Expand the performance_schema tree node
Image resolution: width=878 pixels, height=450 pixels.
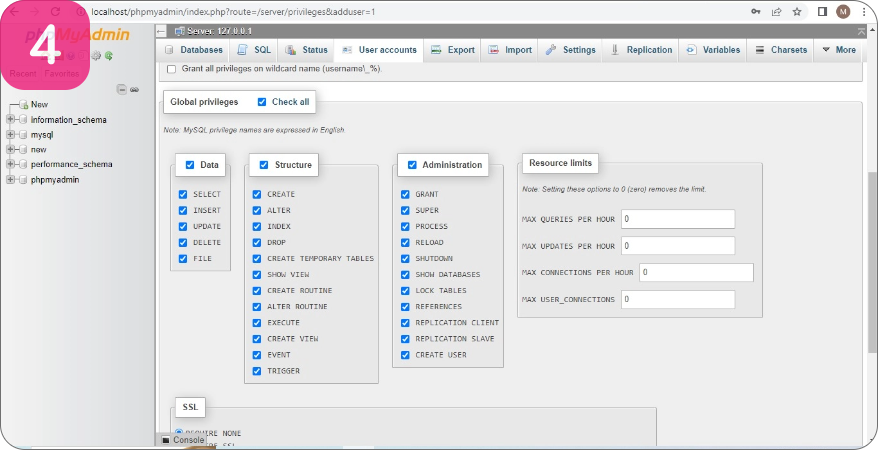point(10,165)
